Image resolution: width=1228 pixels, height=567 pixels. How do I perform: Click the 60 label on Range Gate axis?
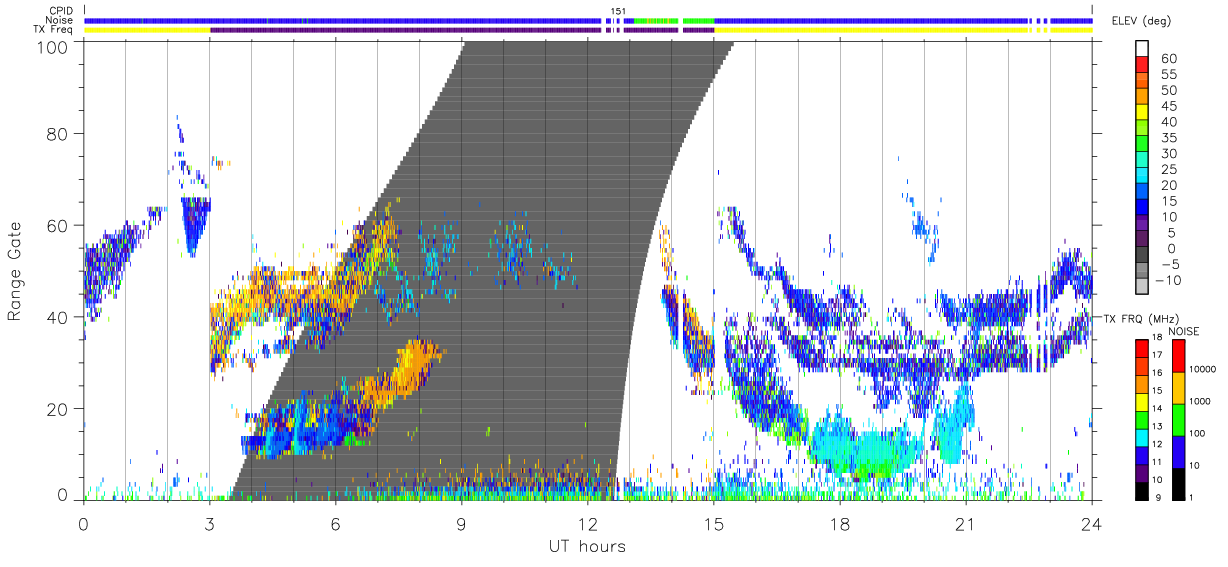(59, 225)
